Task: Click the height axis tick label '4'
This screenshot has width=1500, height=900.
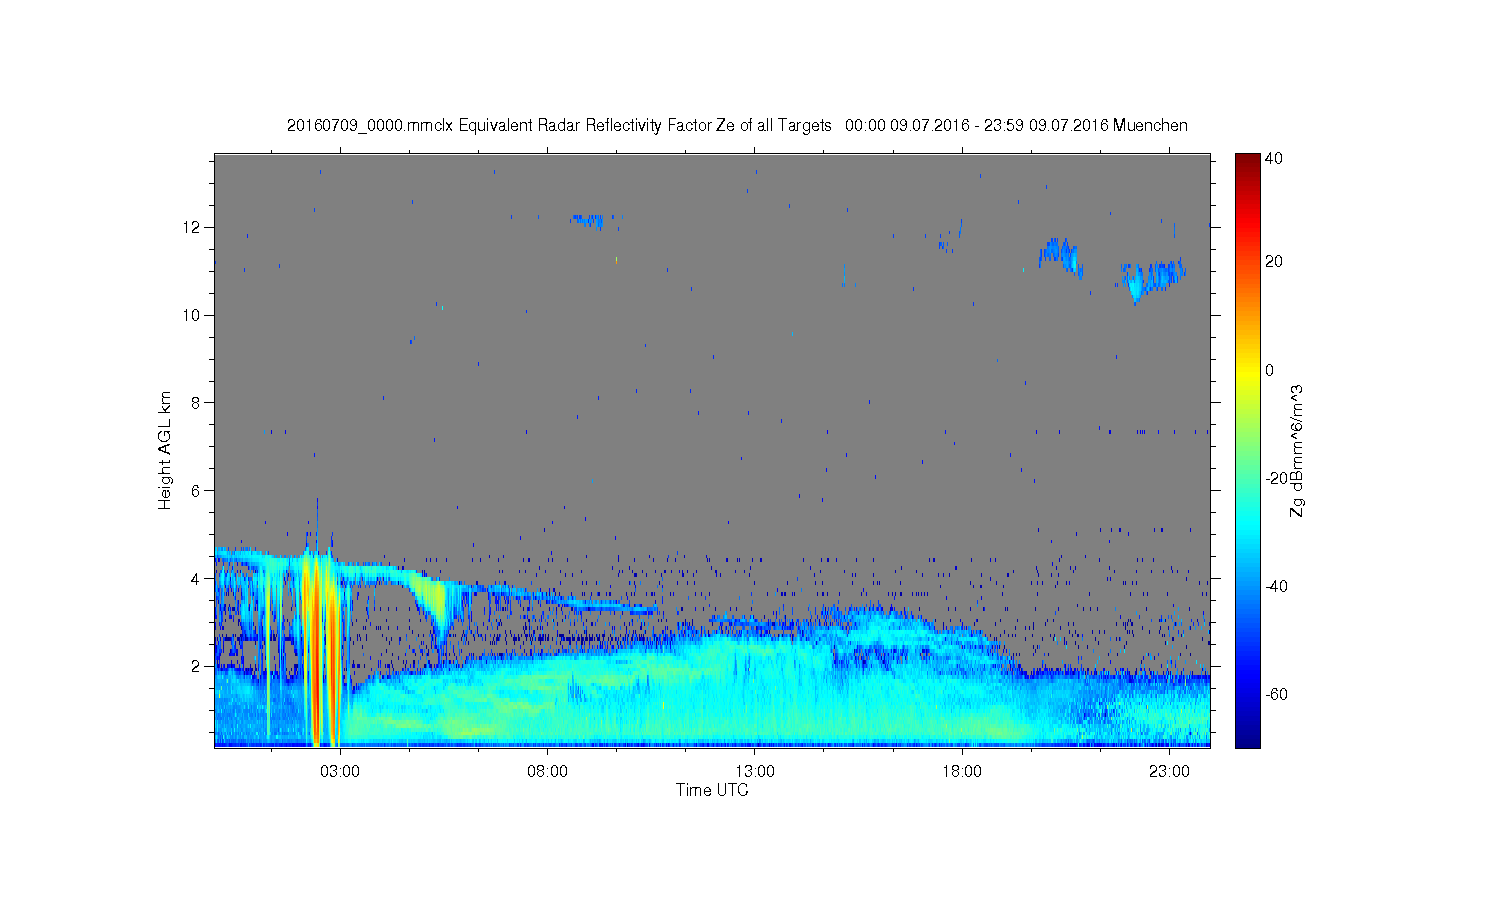Action: (x=197, y=578)
